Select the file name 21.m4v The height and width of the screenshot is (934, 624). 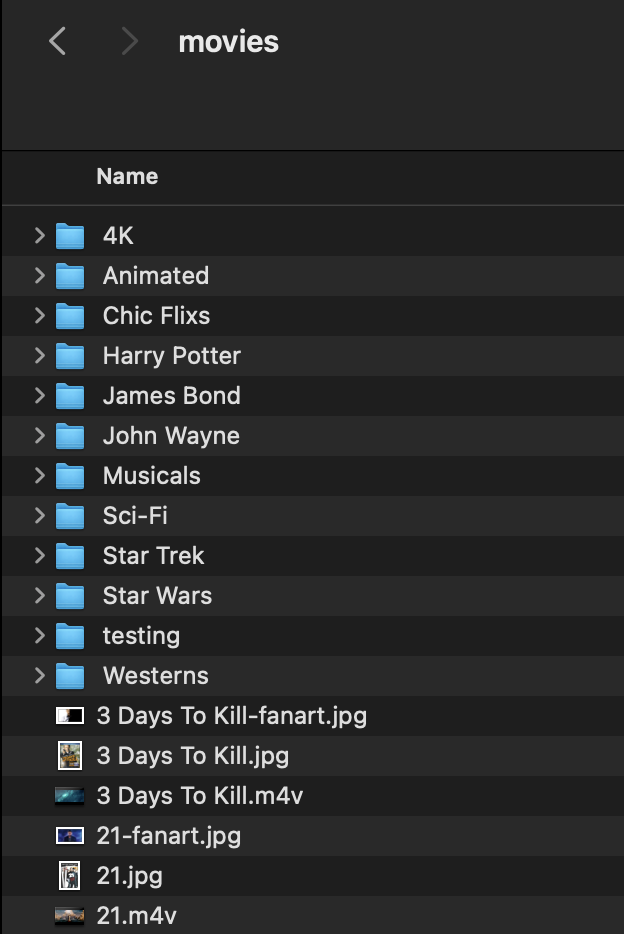tap(137, 916)
